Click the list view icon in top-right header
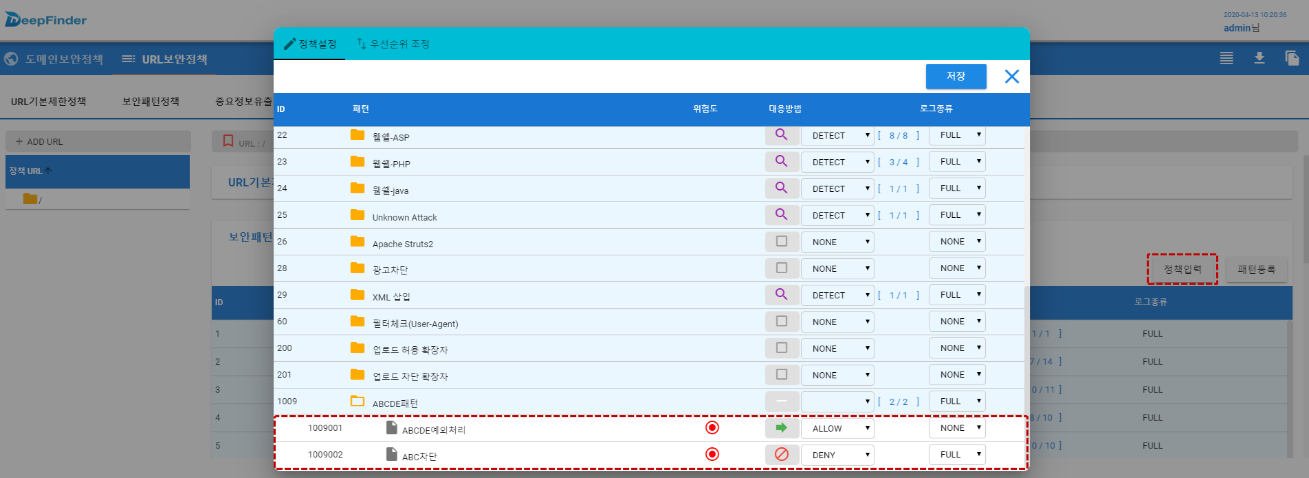Screen dimensions: 1309x478 tap(1226, 58)
